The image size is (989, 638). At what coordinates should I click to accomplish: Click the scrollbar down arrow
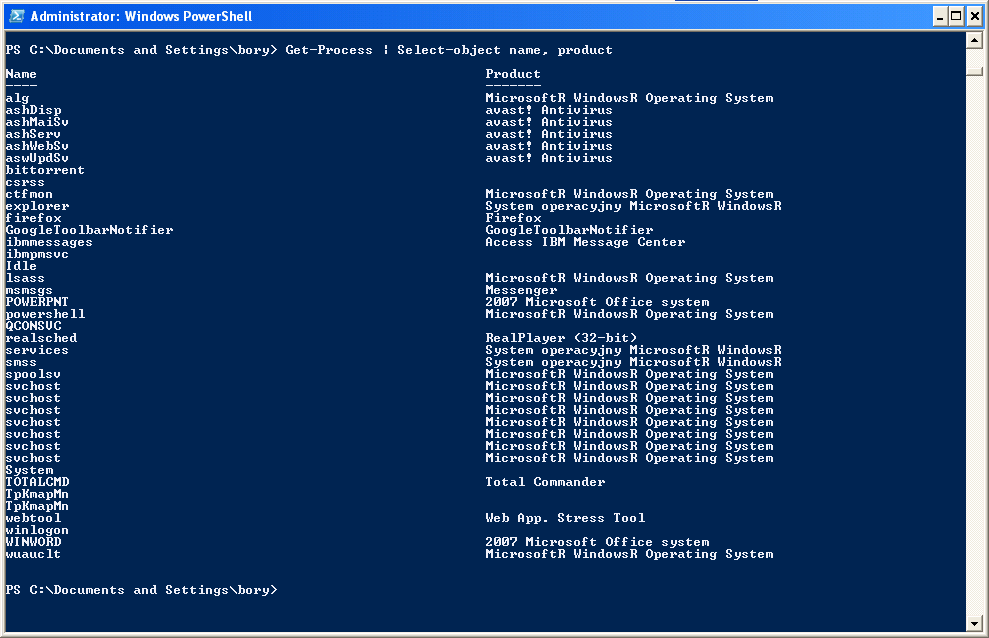[x=974, y=624]
